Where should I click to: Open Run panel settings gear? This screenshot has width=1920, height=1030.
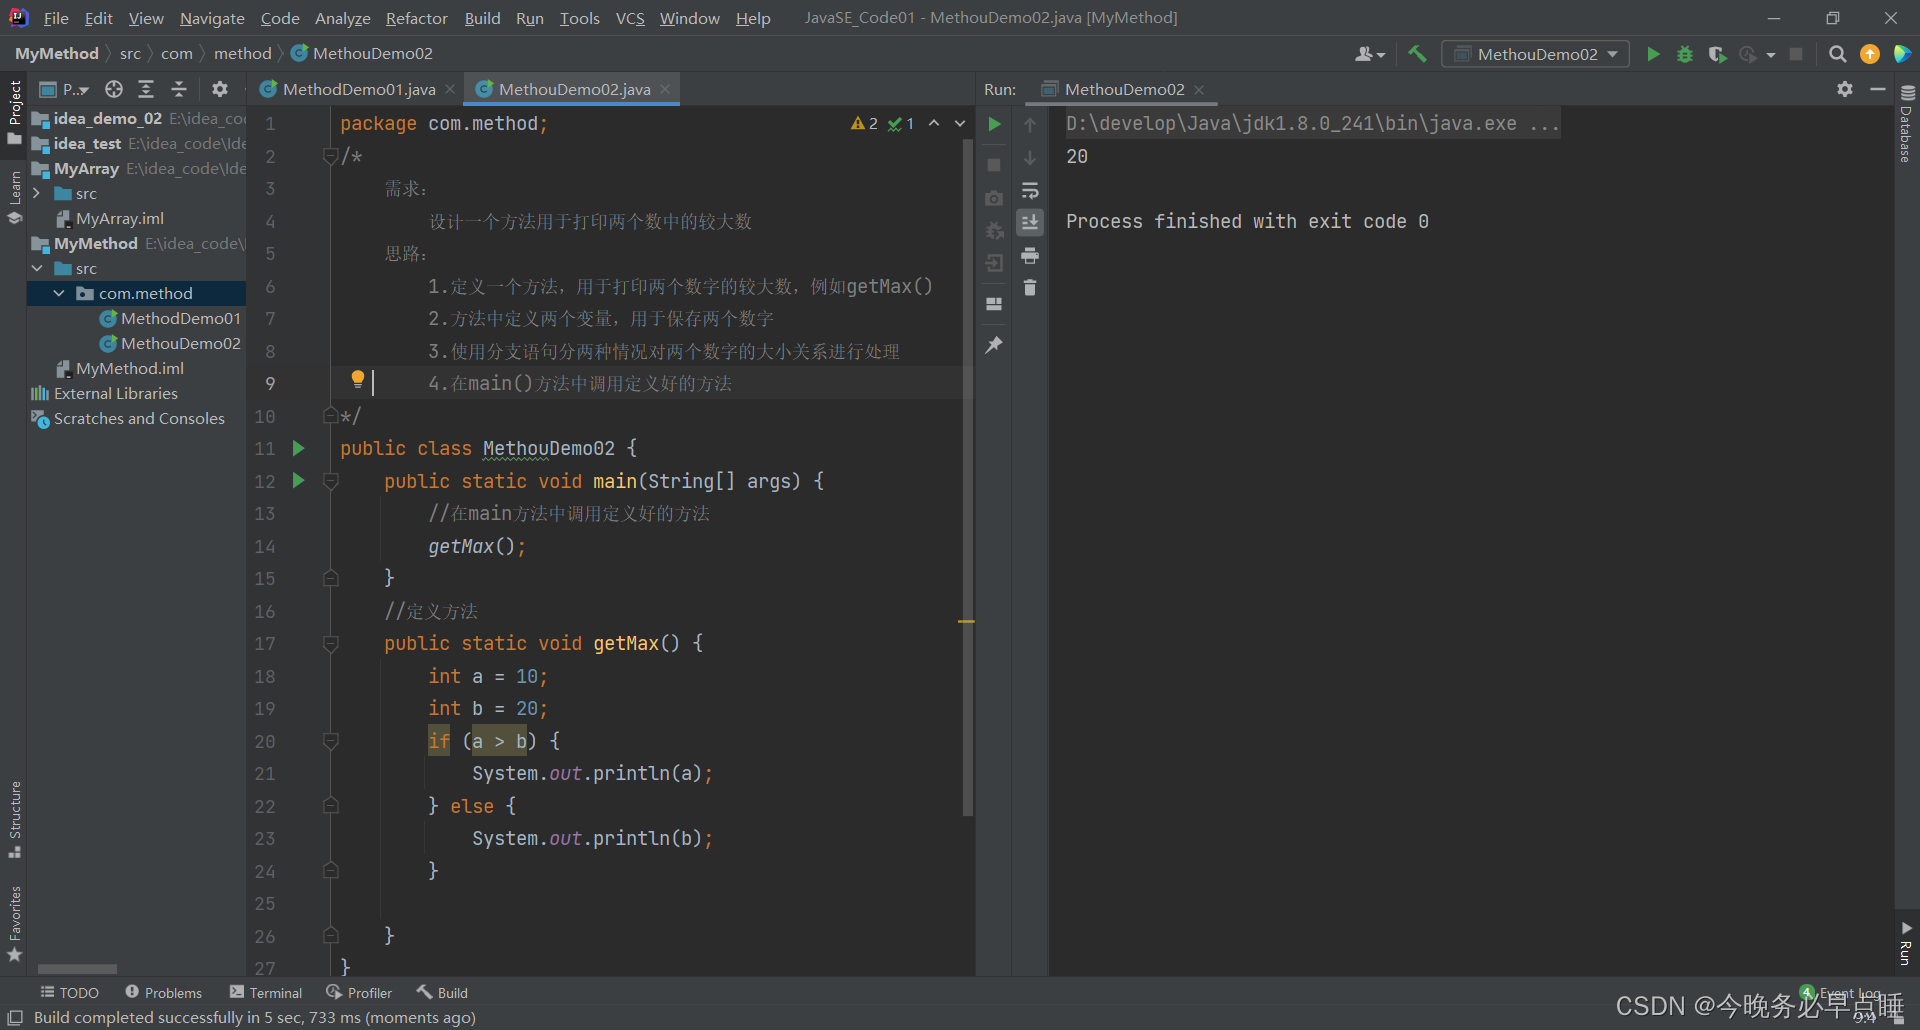[x=1845, y=89]
